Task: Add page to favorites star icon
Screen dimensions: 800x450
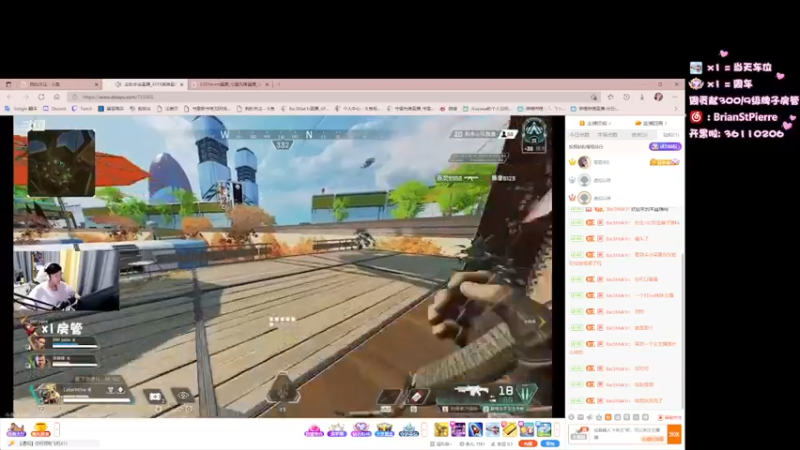Action: (x=611, y=97)
